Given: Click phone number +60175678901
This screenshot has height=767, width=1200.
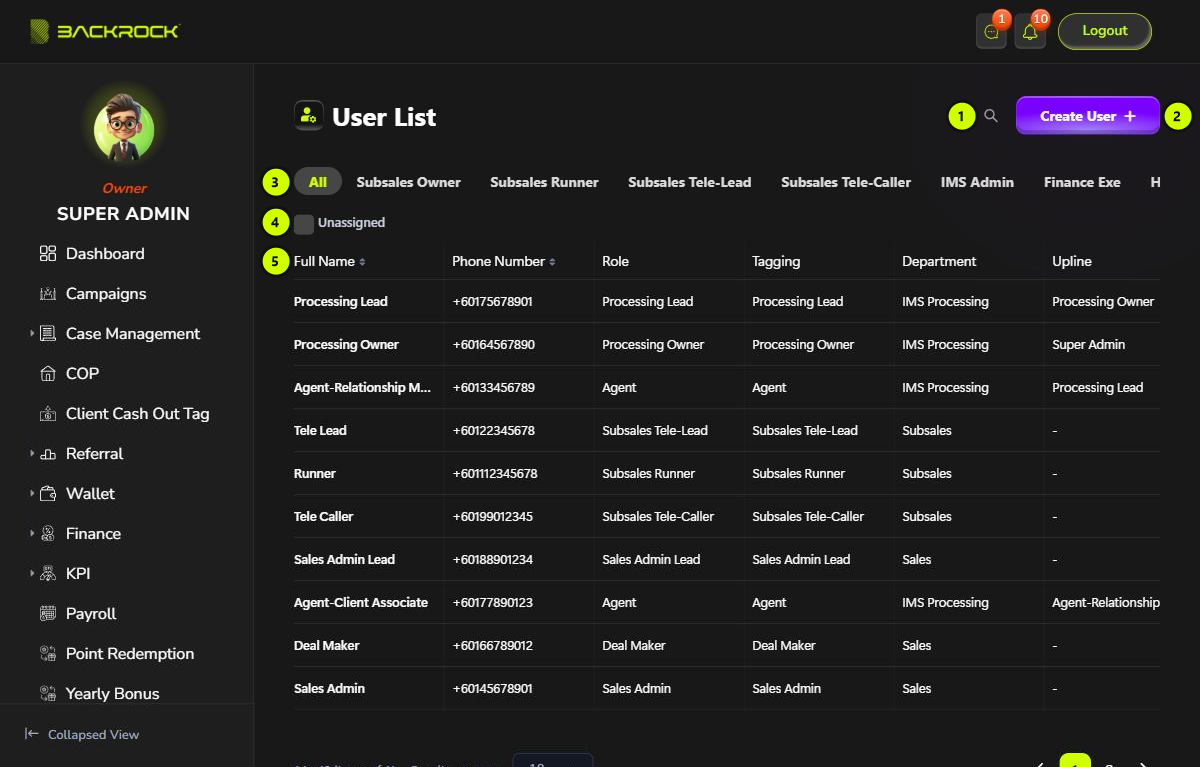Looking at the screenshot, I should point(492,302).
